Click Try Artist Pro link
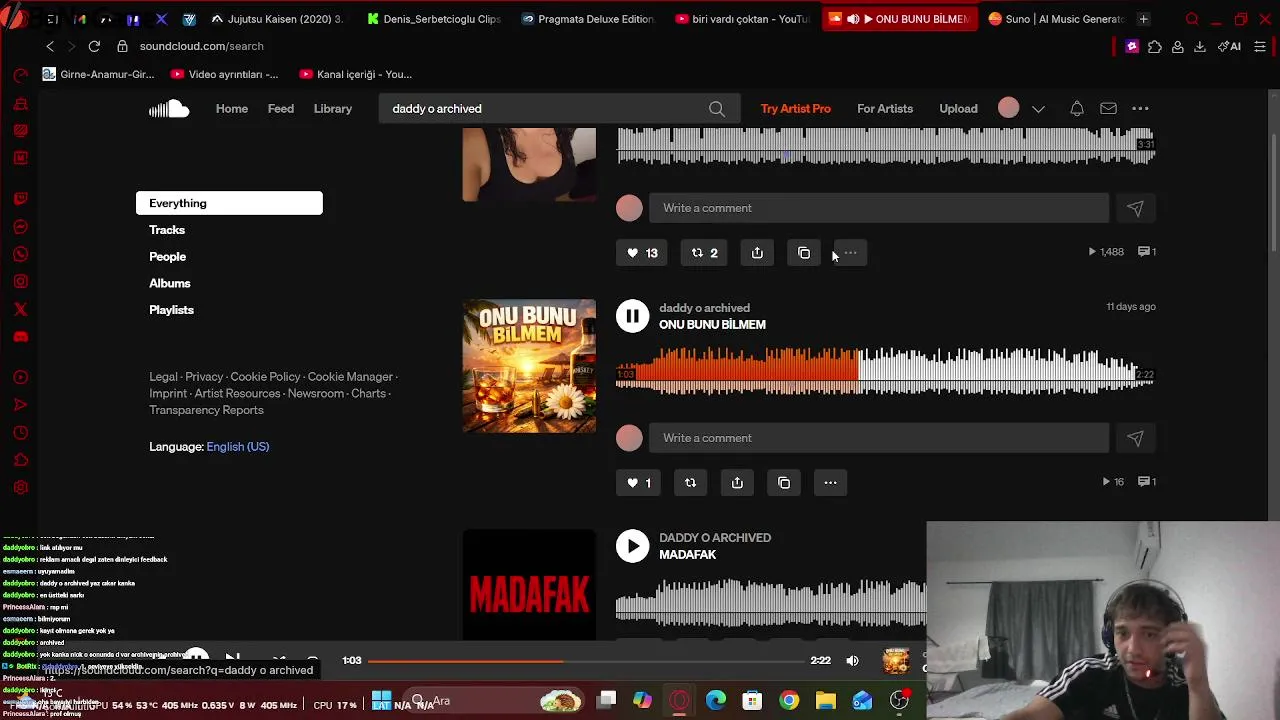Screen dimensions: 1280x720 796,108
